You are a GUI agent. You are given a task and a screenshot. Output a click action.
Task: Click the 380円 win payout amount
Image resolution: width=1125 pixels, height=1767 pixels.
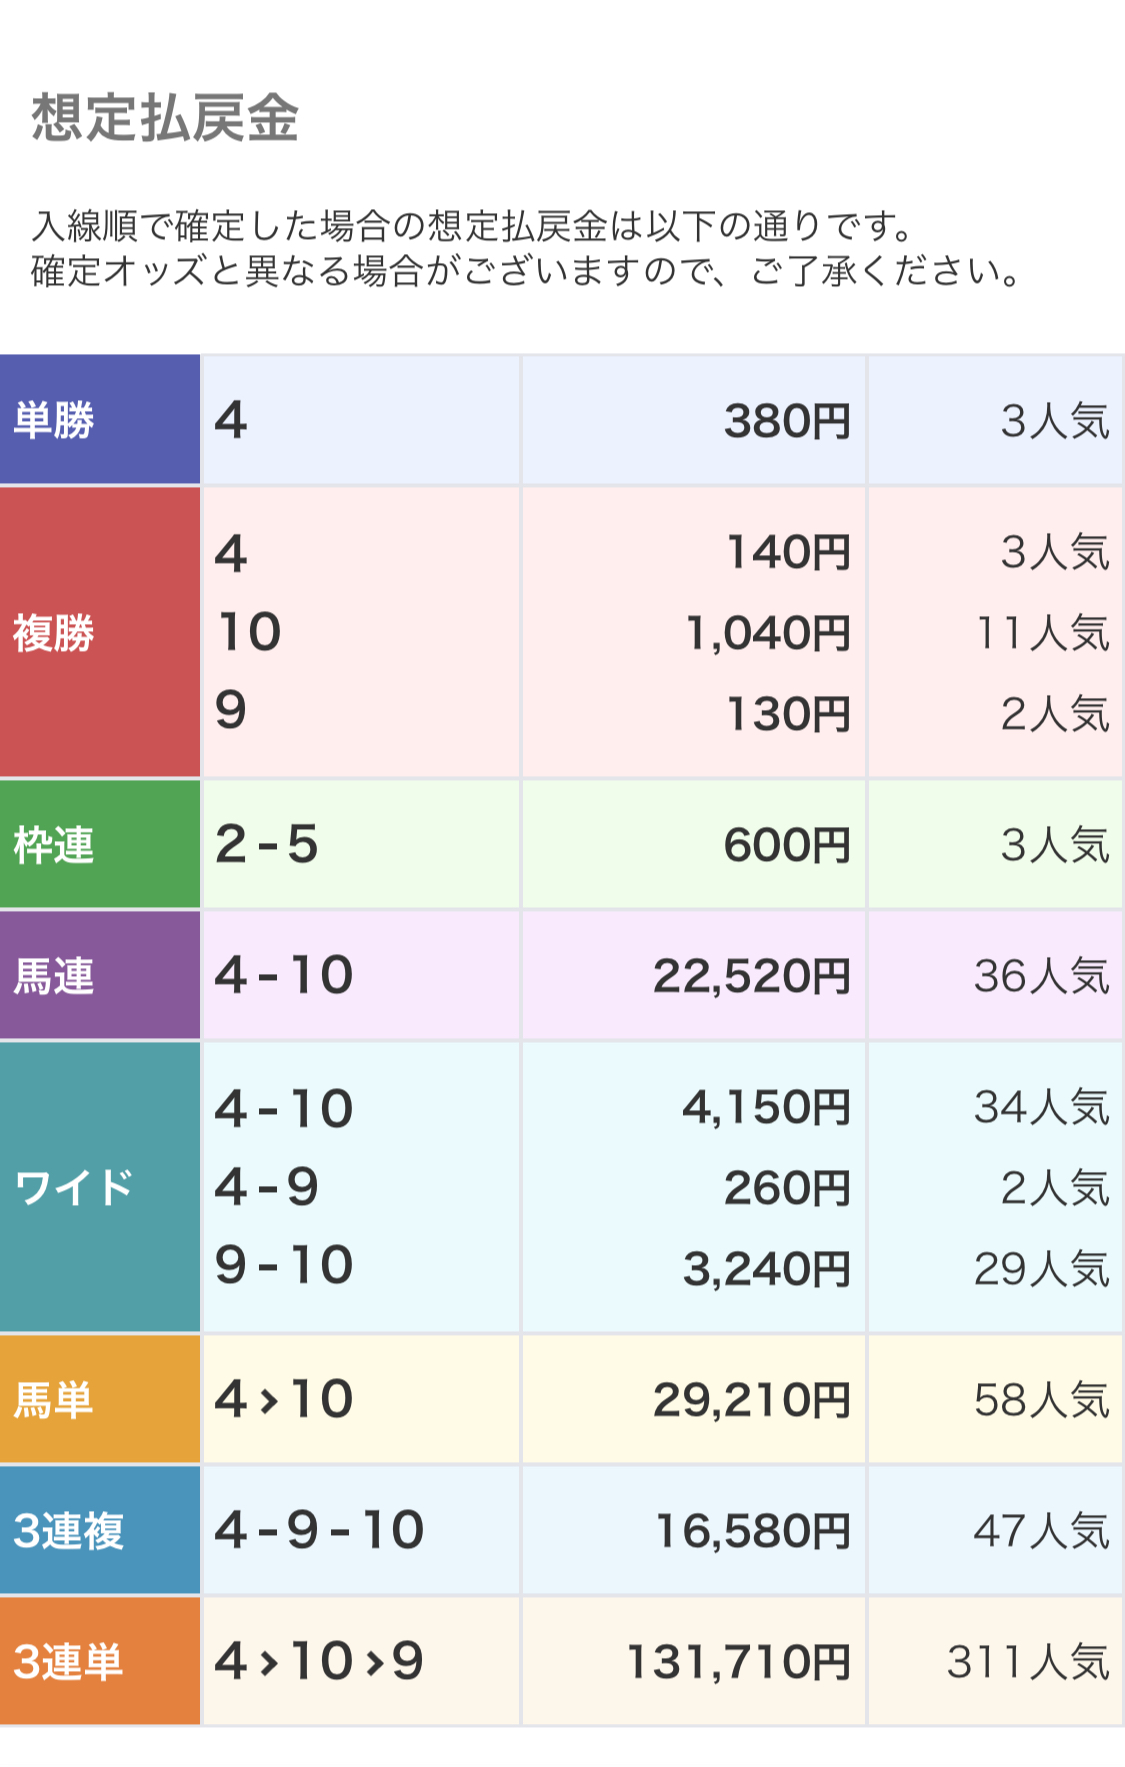(787, 421)
